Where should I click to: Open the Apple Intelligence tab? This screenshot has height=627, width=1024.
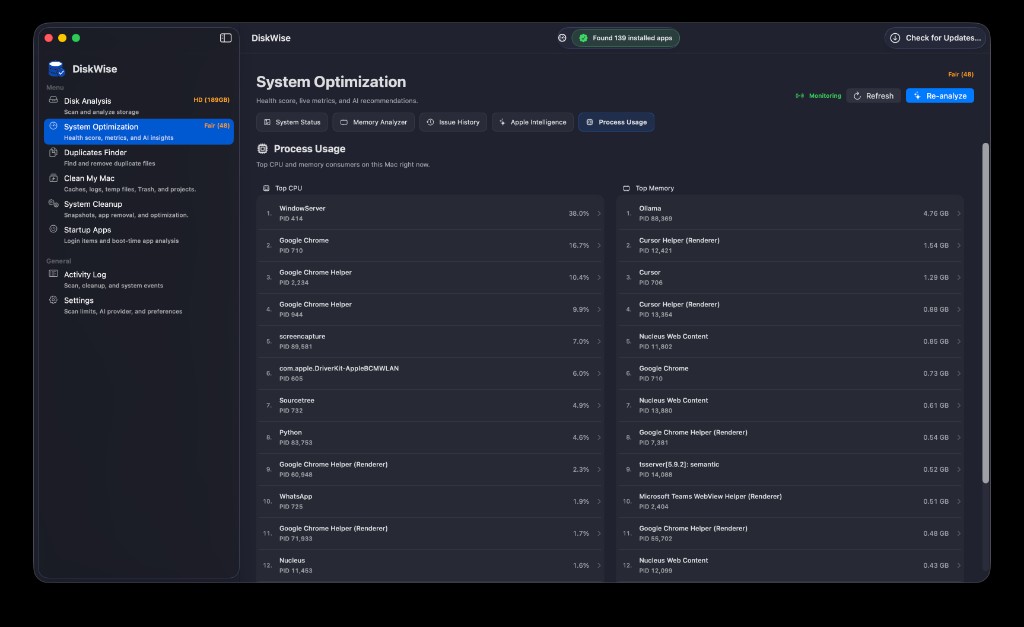(x=533, y=122)
